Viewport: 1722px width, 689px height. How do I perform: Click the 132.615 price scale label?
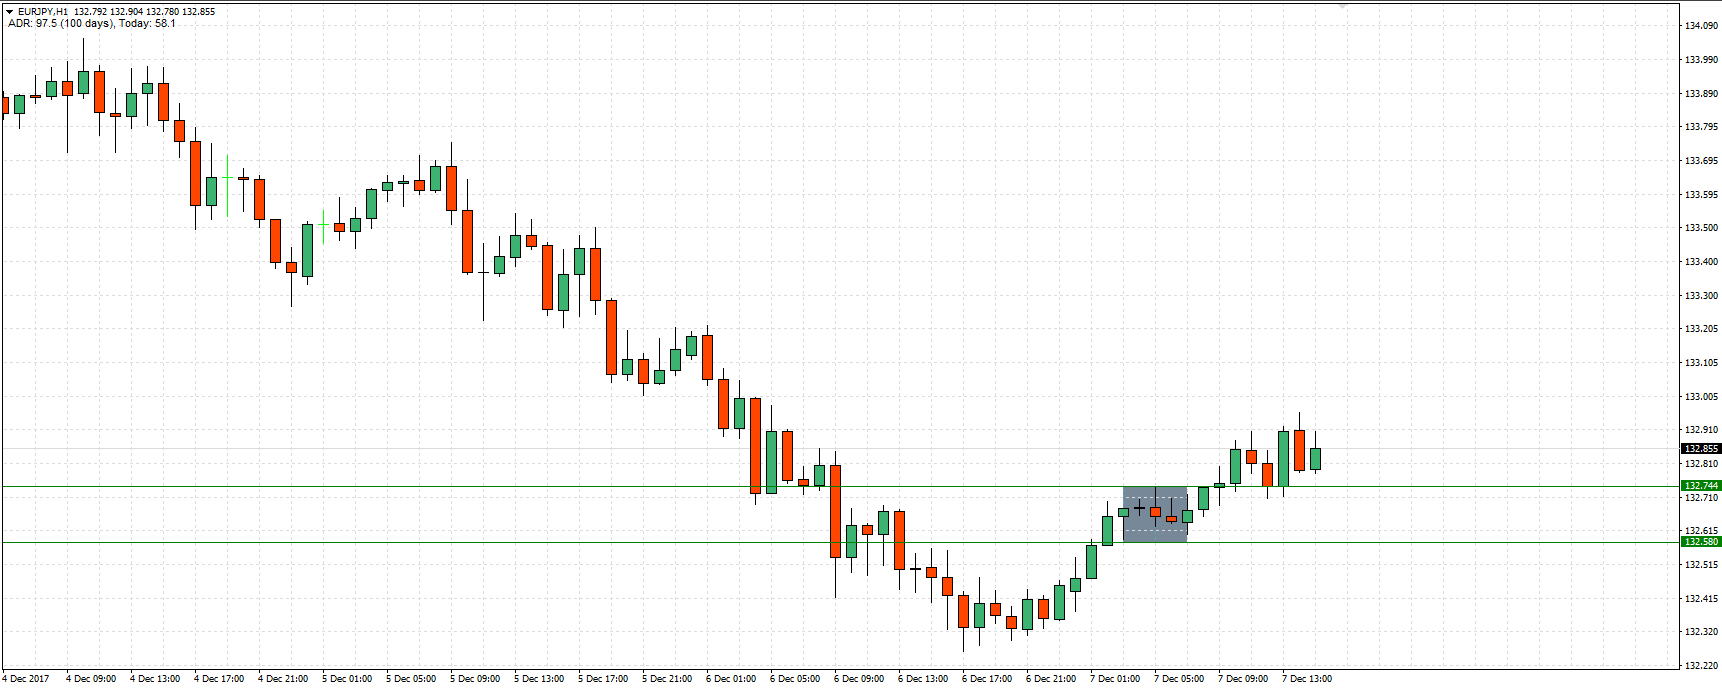point(1701,531)
